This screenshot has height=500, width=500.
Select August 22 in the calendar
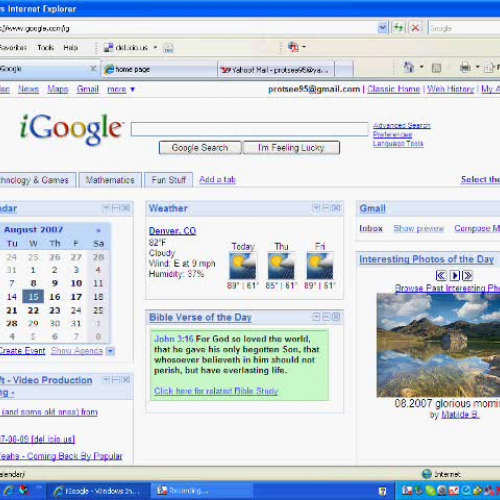click(x=33, y=310)
